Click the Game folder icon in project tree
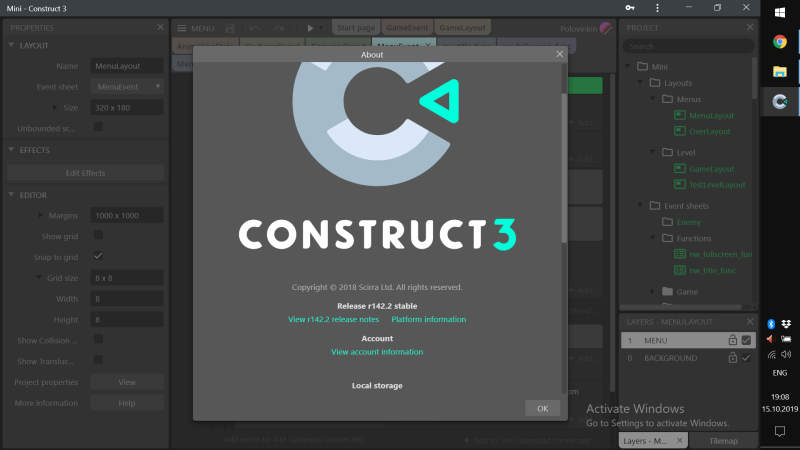The width and height of the screenshot is (800, 450). pyautogui.click(x=667, y=291)
